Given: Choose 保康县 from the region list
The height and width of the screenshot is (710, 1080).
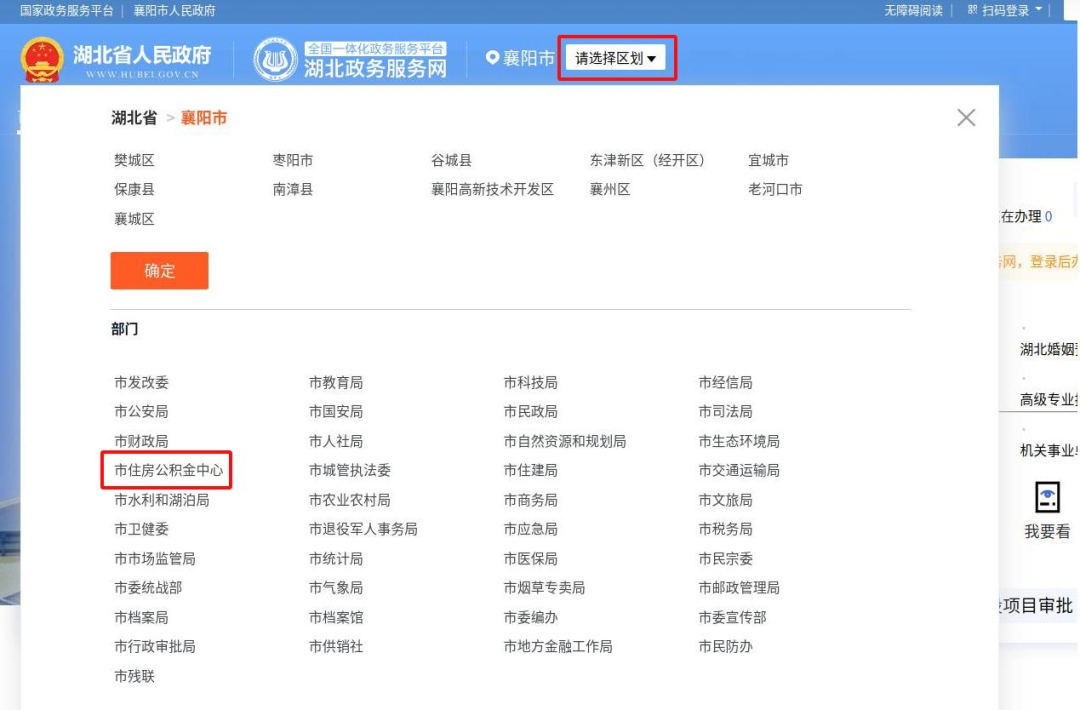Looking at the screenshot, I should click(x=134, y=189).
